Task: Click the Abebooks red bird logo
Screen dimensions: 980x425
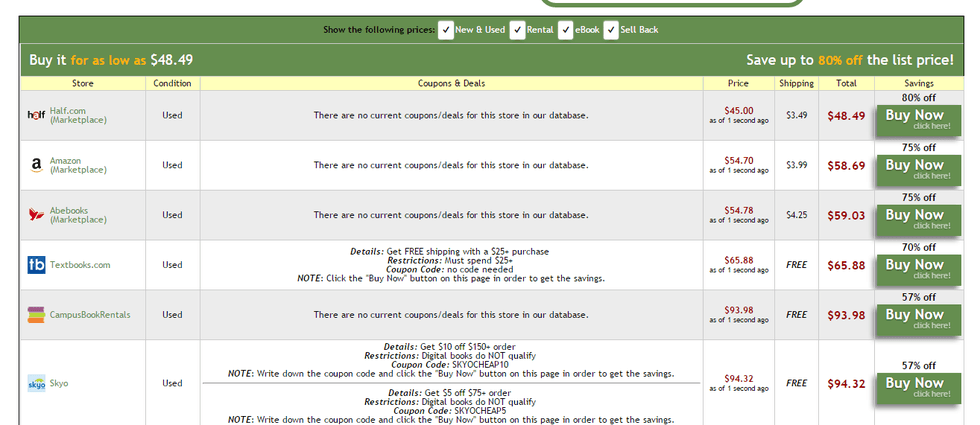Action: [x=36, y=214]
